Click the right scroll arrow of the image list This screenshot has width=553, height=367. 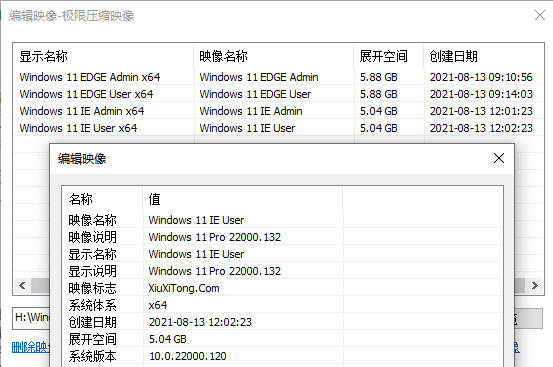pos(535,285)
